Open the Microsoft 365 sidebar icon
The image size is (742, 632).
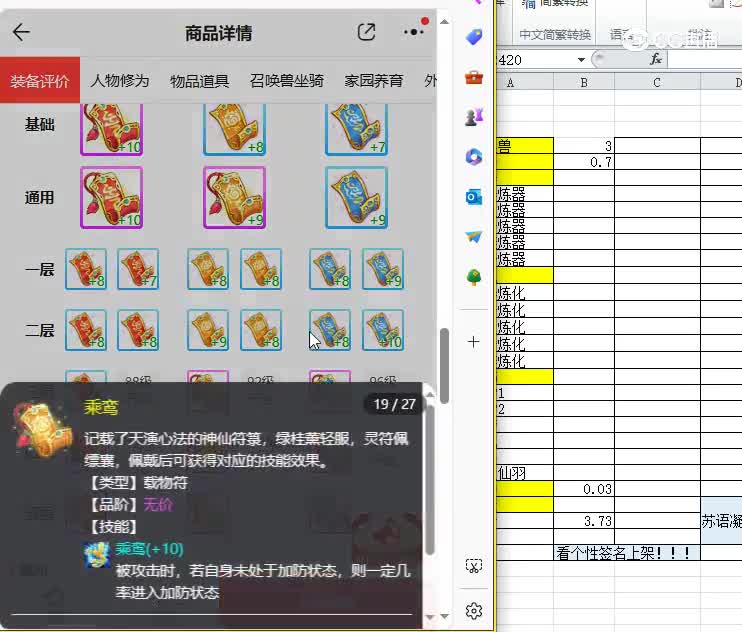(474, 157)
